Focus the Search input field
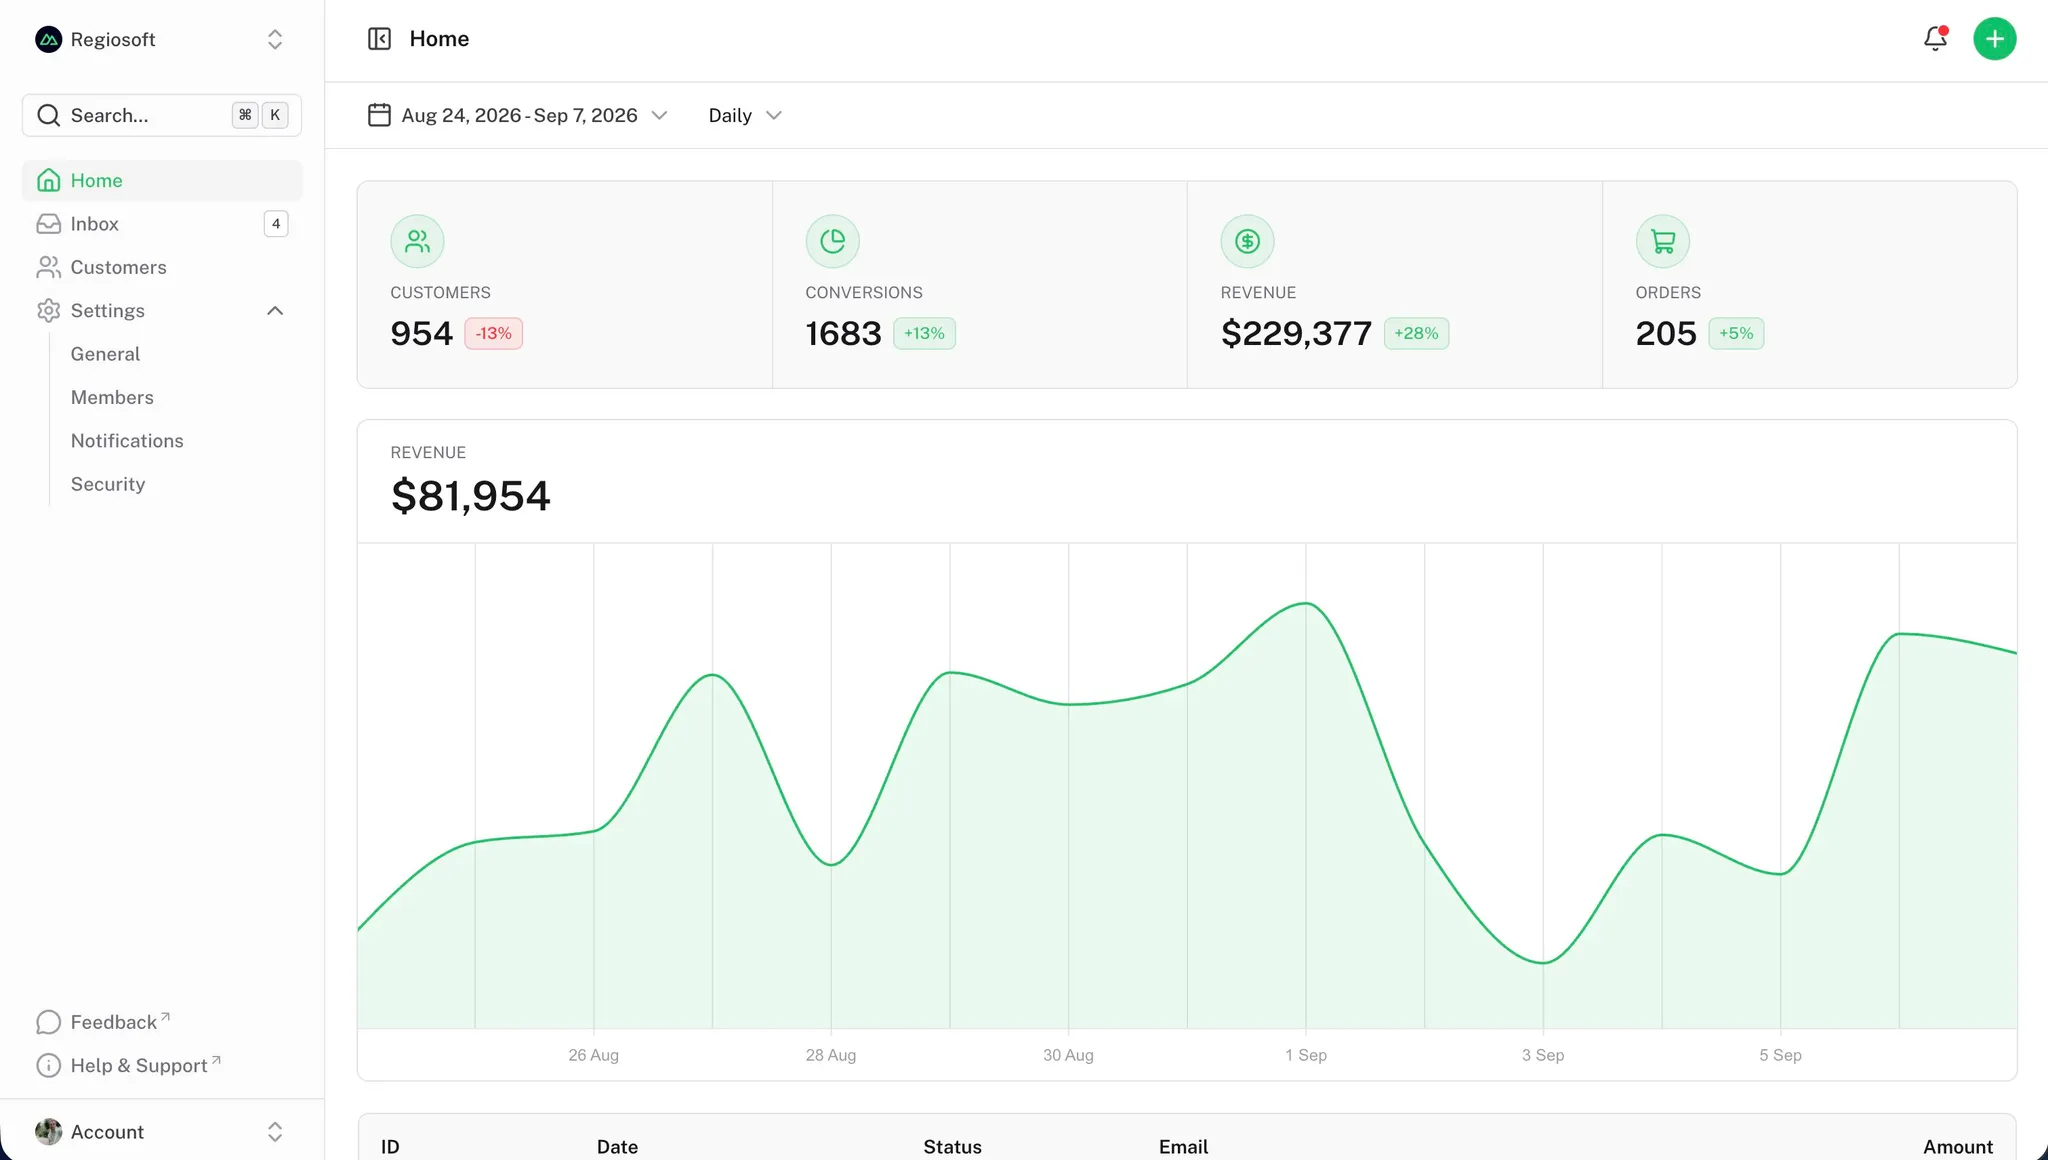2048x1160 pixels. pos(162,115)
